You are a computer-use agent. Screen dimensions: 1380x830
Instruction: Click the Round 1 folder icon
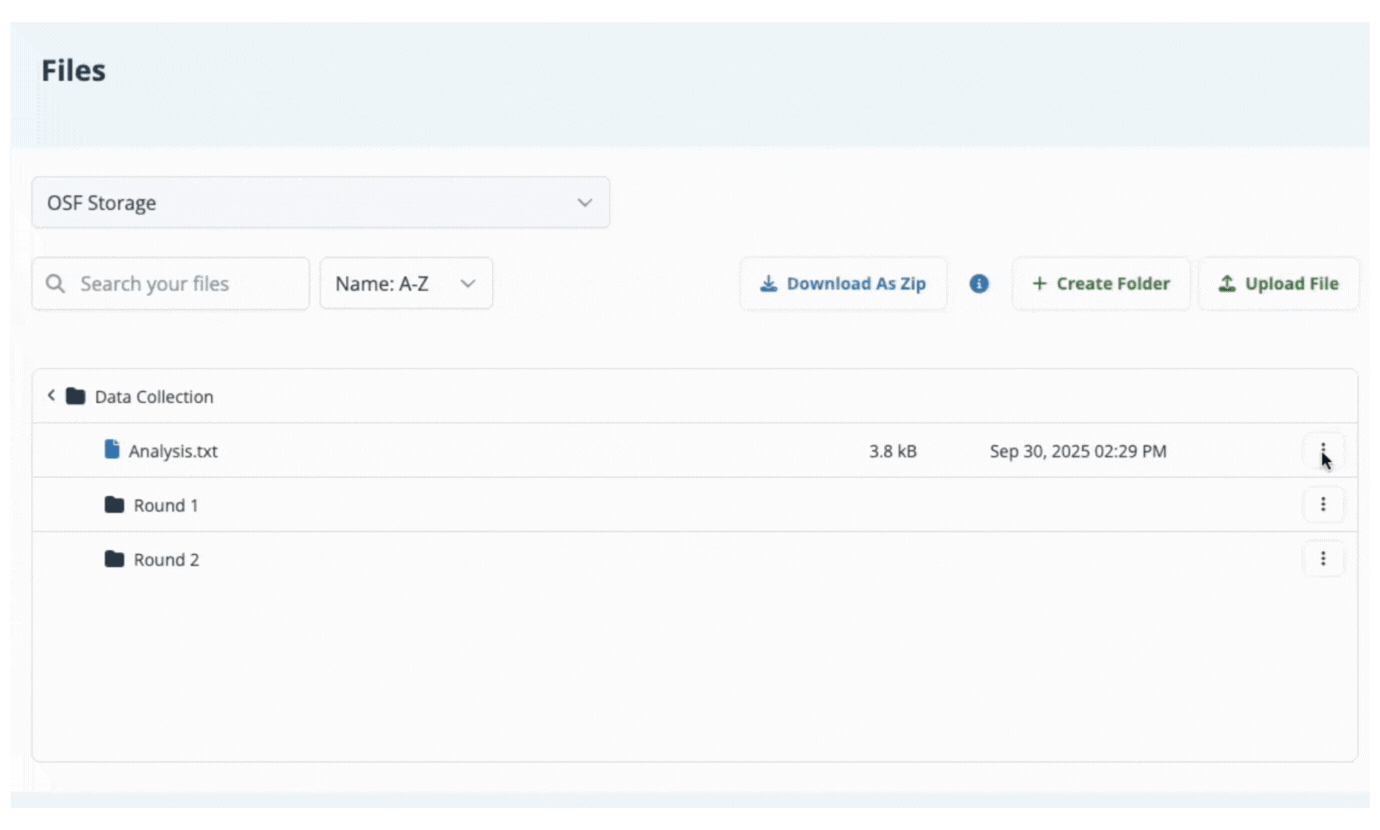(115, 505)
